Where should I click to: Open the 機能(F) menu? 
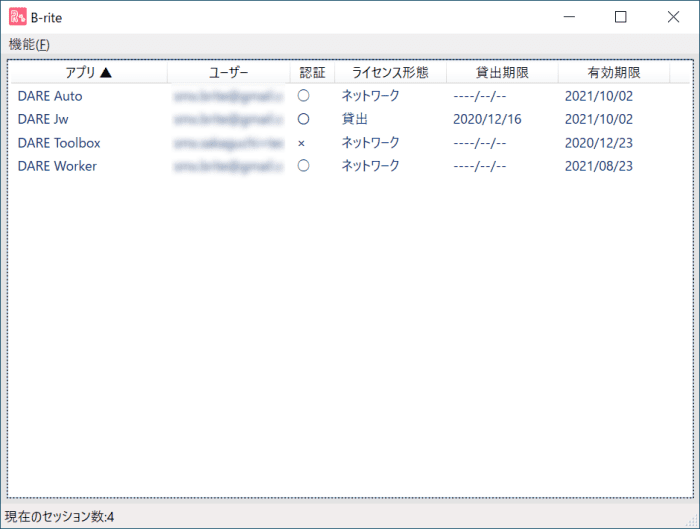point(29,44)
